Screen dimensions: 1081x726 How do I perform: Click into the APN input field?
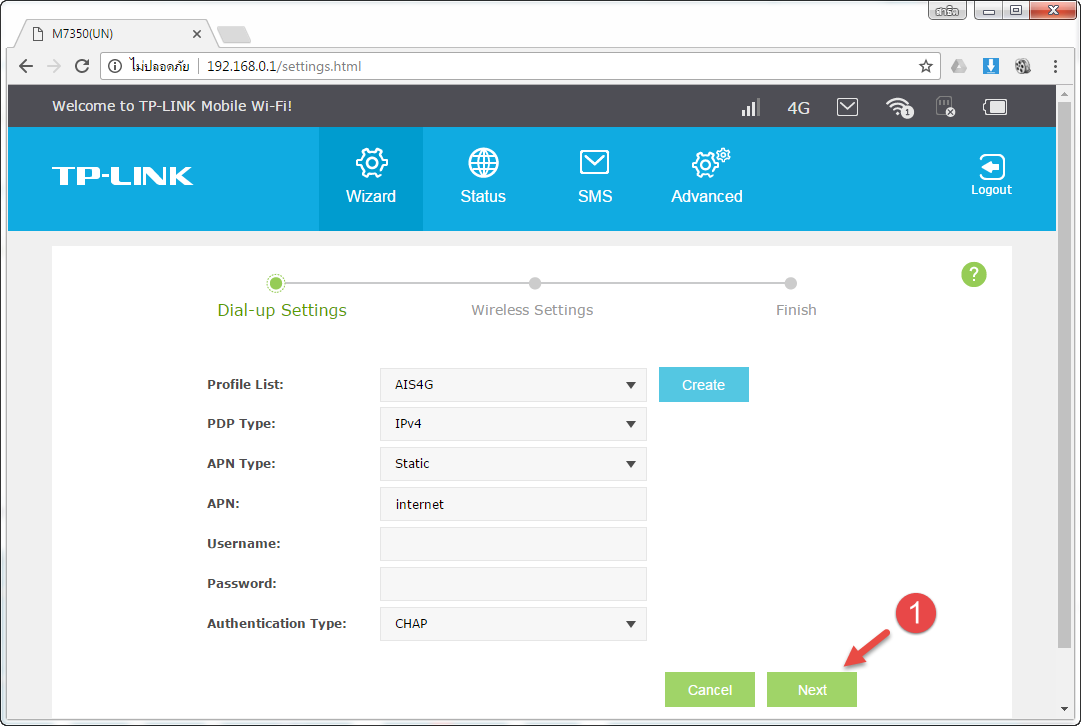tap(513, 504)
